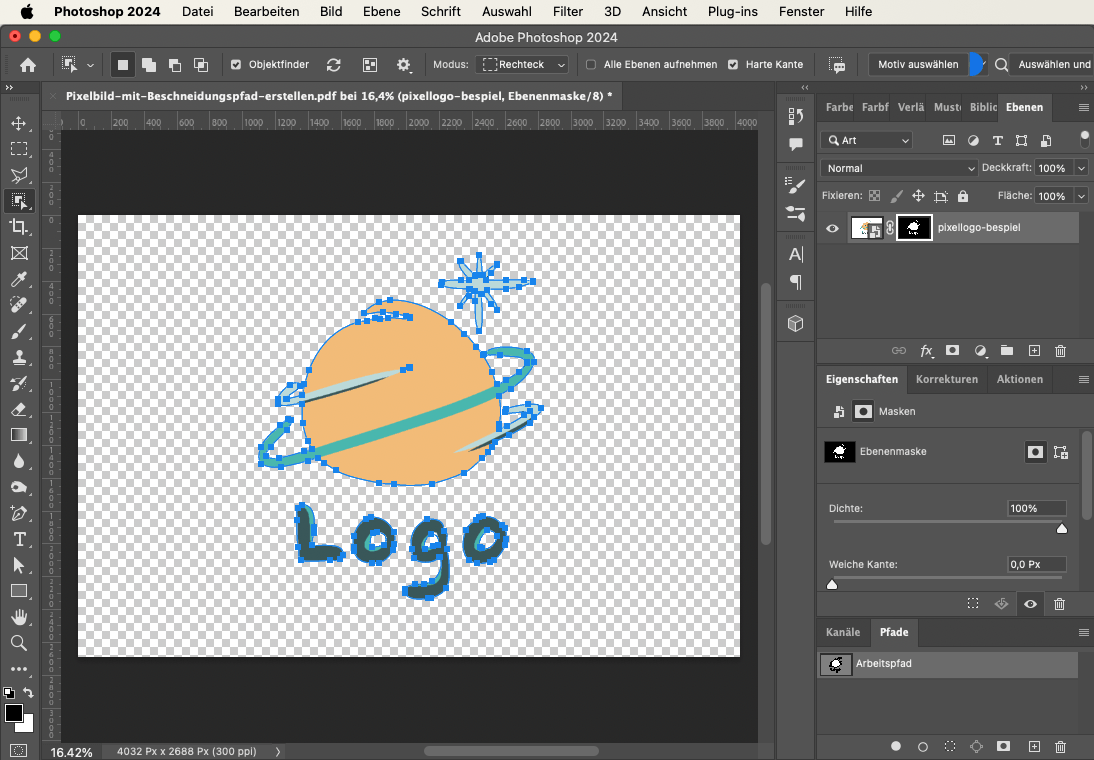Select the Eyedropper tool

point(18,279)
